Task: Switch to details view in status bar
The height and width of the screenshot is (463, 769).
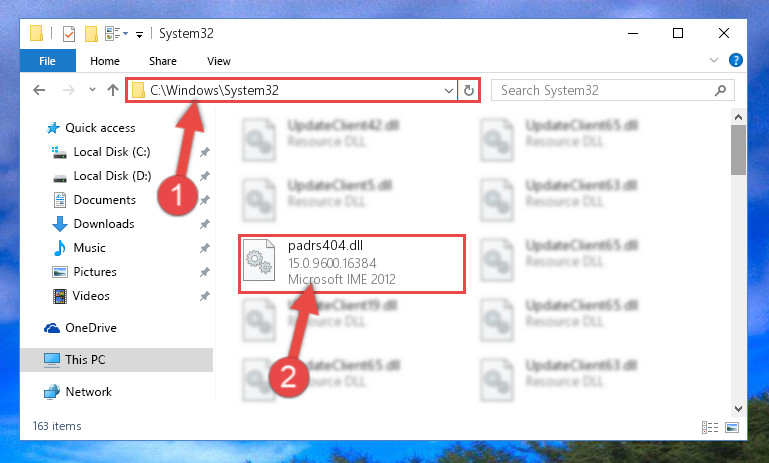Action: pyautogui.click(x=710, y=427)
